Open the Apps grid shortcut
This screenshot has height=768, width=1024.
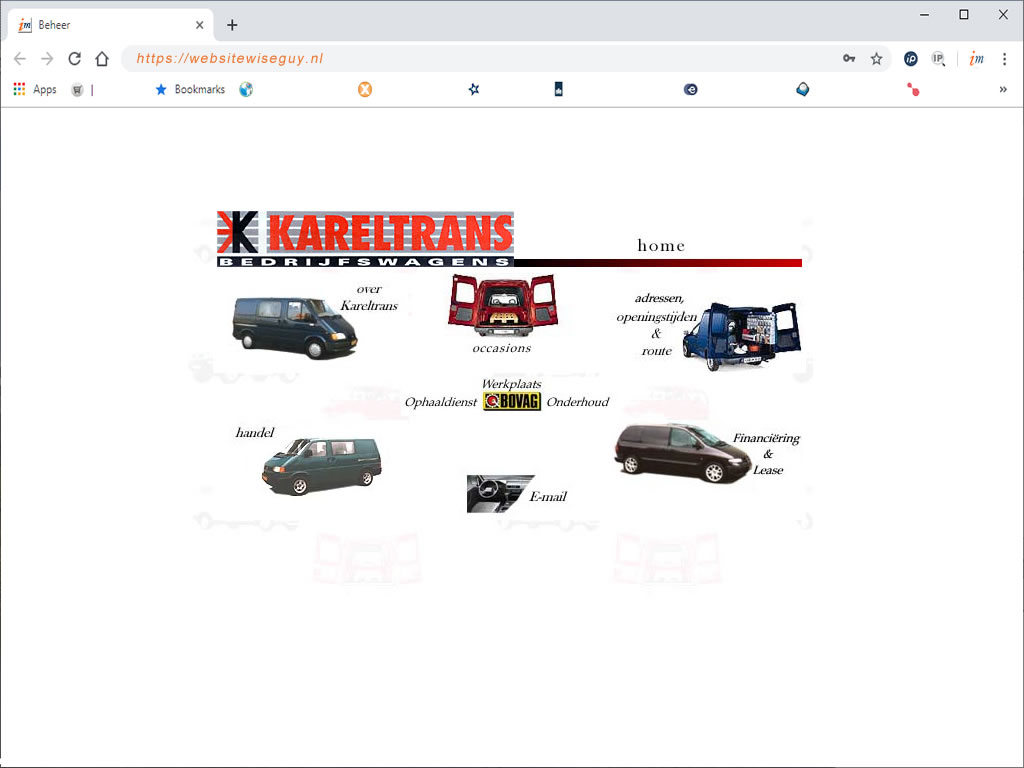pos(35,89)
